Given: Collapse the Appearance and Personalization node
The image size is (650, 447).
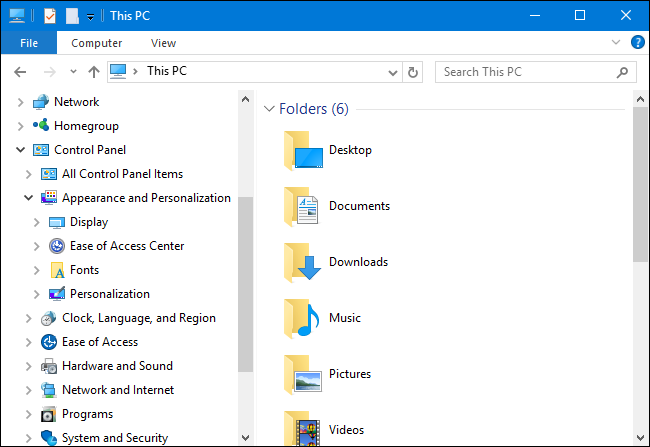Looking at the screenshot, I should coord(28,198).
